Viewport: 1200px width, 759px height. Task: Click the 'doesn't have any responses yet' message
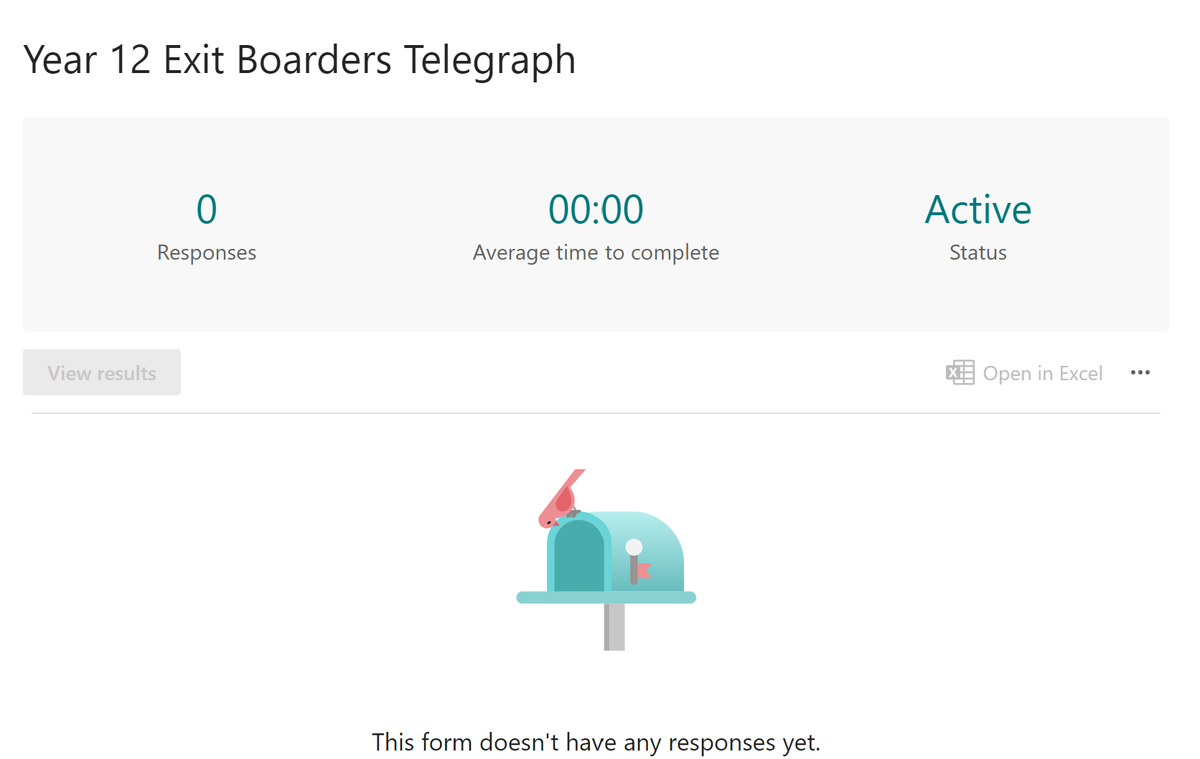coord(596,742)
